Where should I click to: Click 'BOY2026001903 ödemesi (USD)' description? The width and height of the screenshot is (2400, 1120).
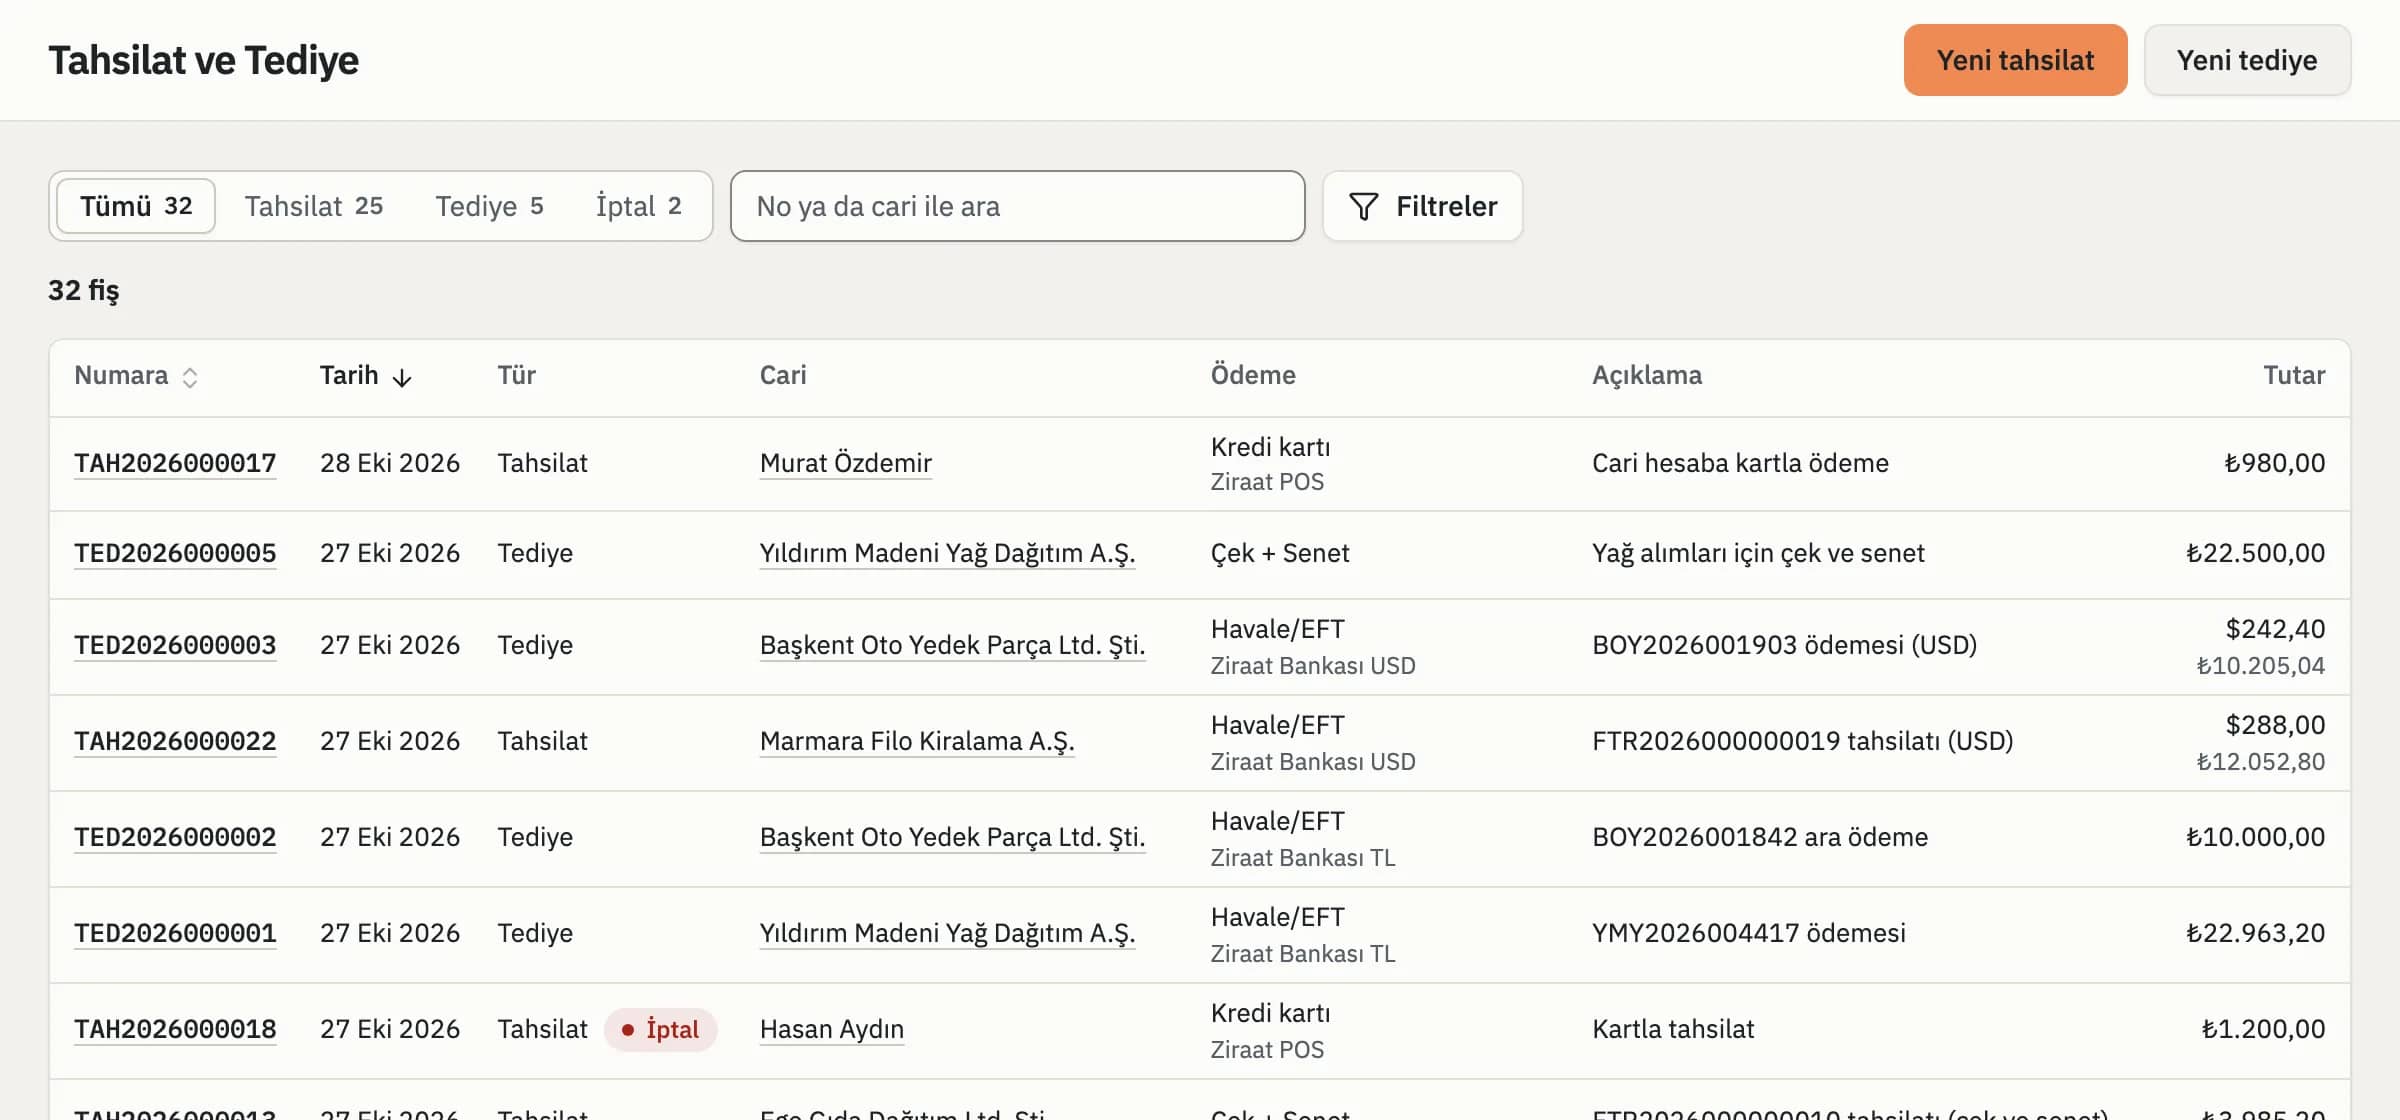tap(1784, 645)
